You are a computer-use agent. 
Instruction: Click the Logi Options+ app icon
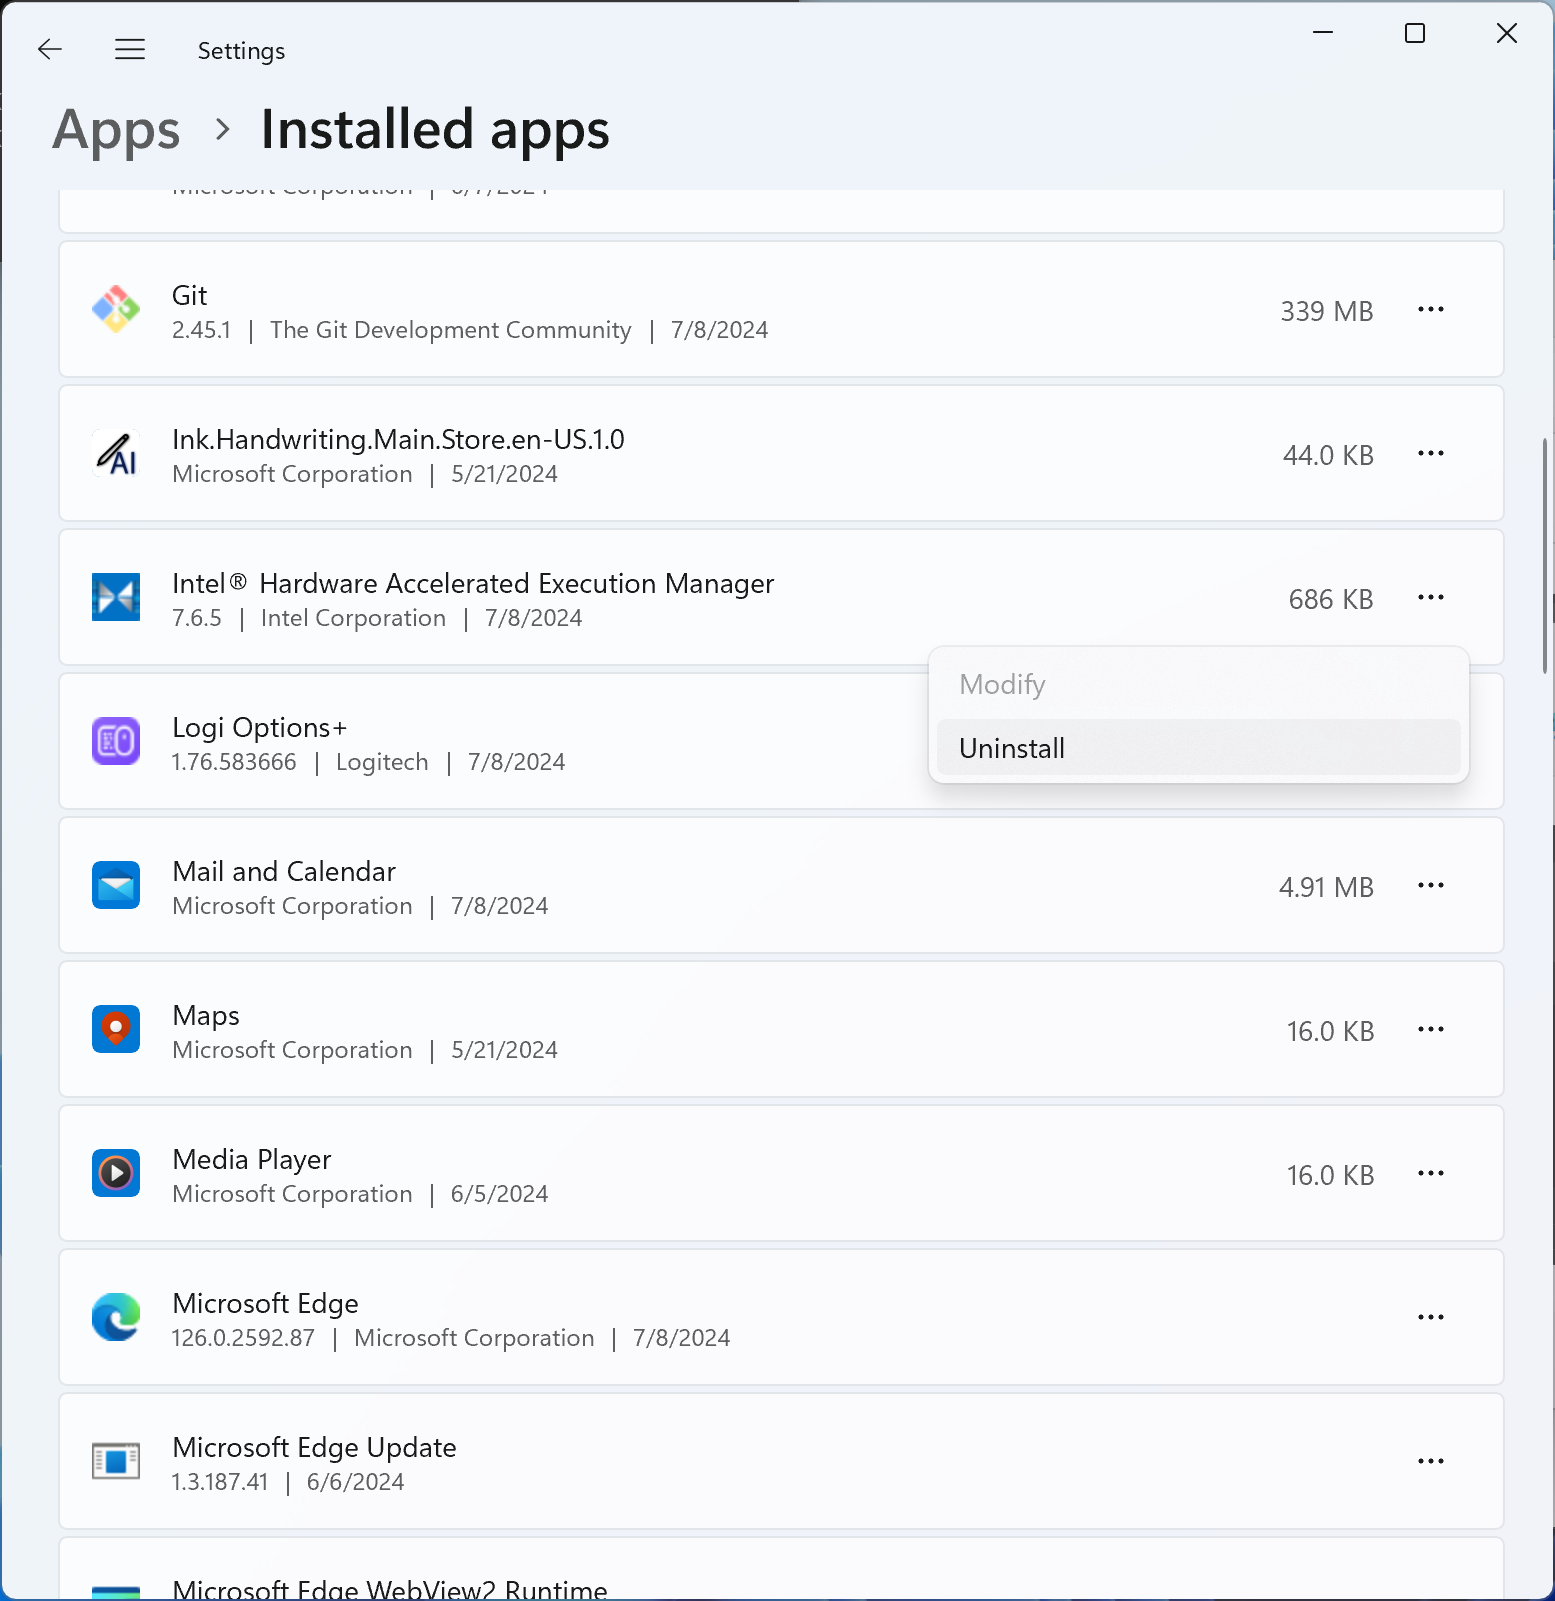[116, 742]
